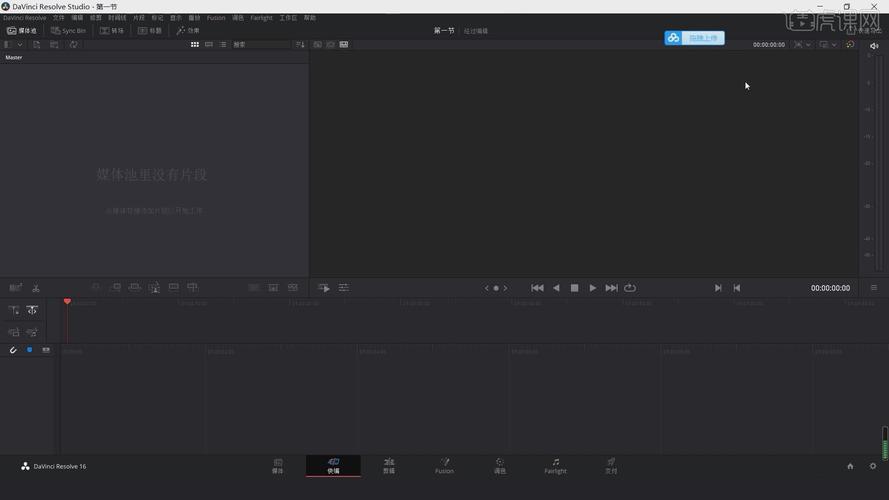Click the import media icon
The width and height of the screenshot is (889, 500).
coord(36,44)
